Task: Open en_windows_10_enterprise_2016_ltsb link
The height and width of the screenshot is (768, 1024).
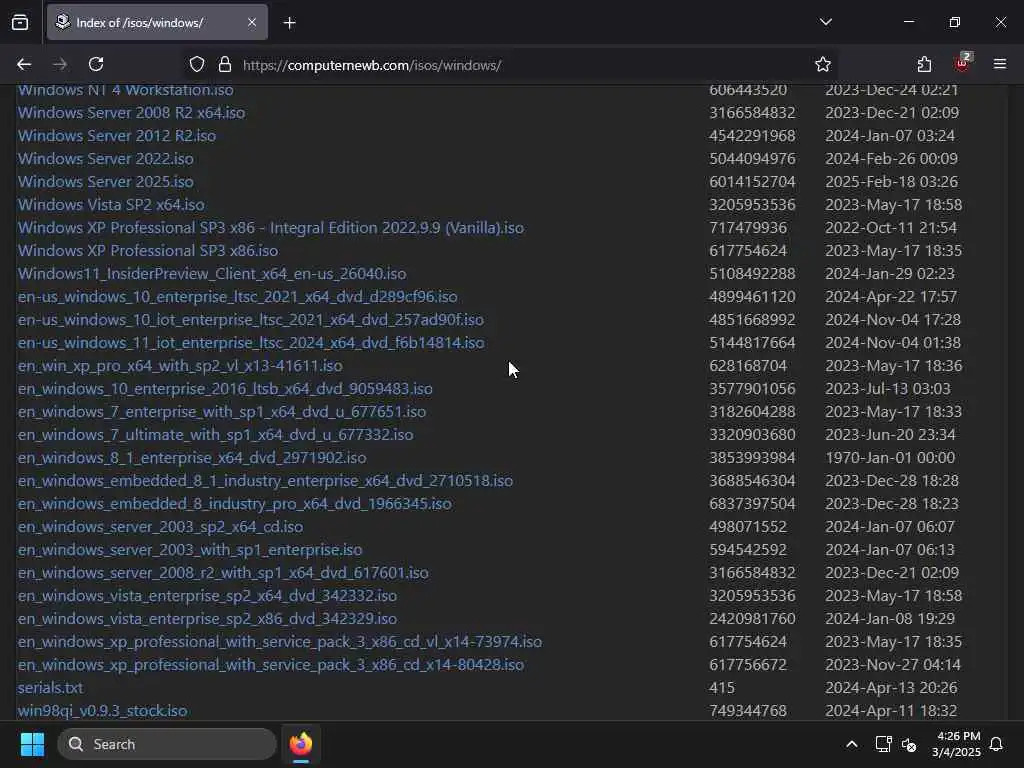Action: tap(225, 389)
